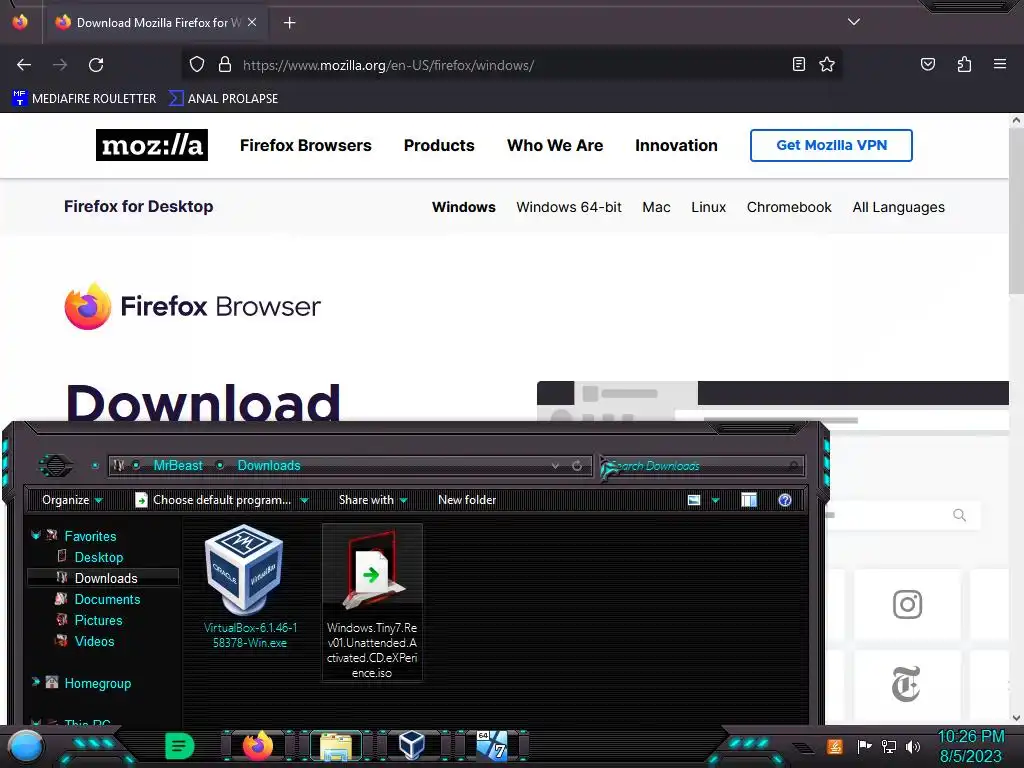Expand list all tabs chevron
Viewport: 1024px width, 768px height.
854,22
